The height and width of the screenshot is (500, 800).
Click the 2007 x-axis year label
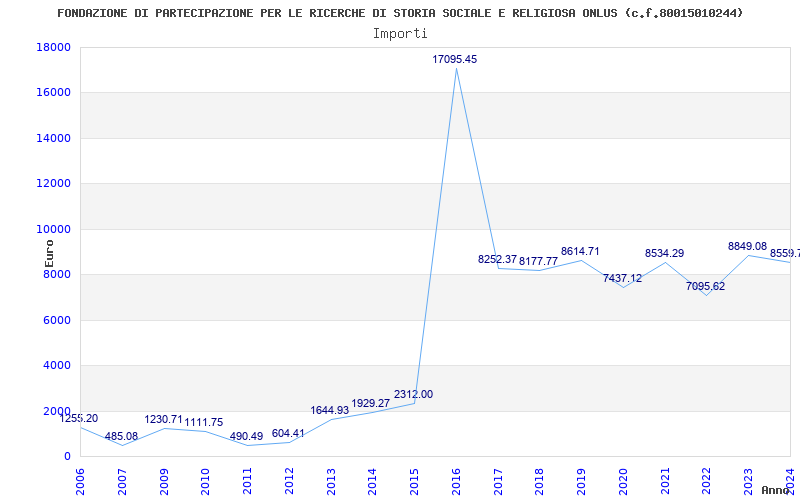pos(122,481)
